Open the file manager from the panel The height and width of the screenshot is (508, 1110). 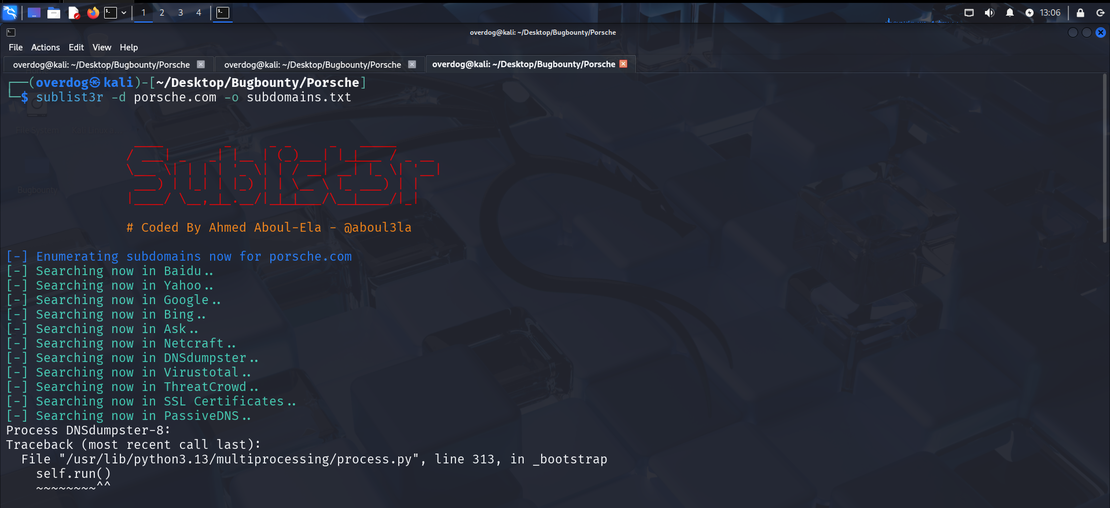coord(54,13)
